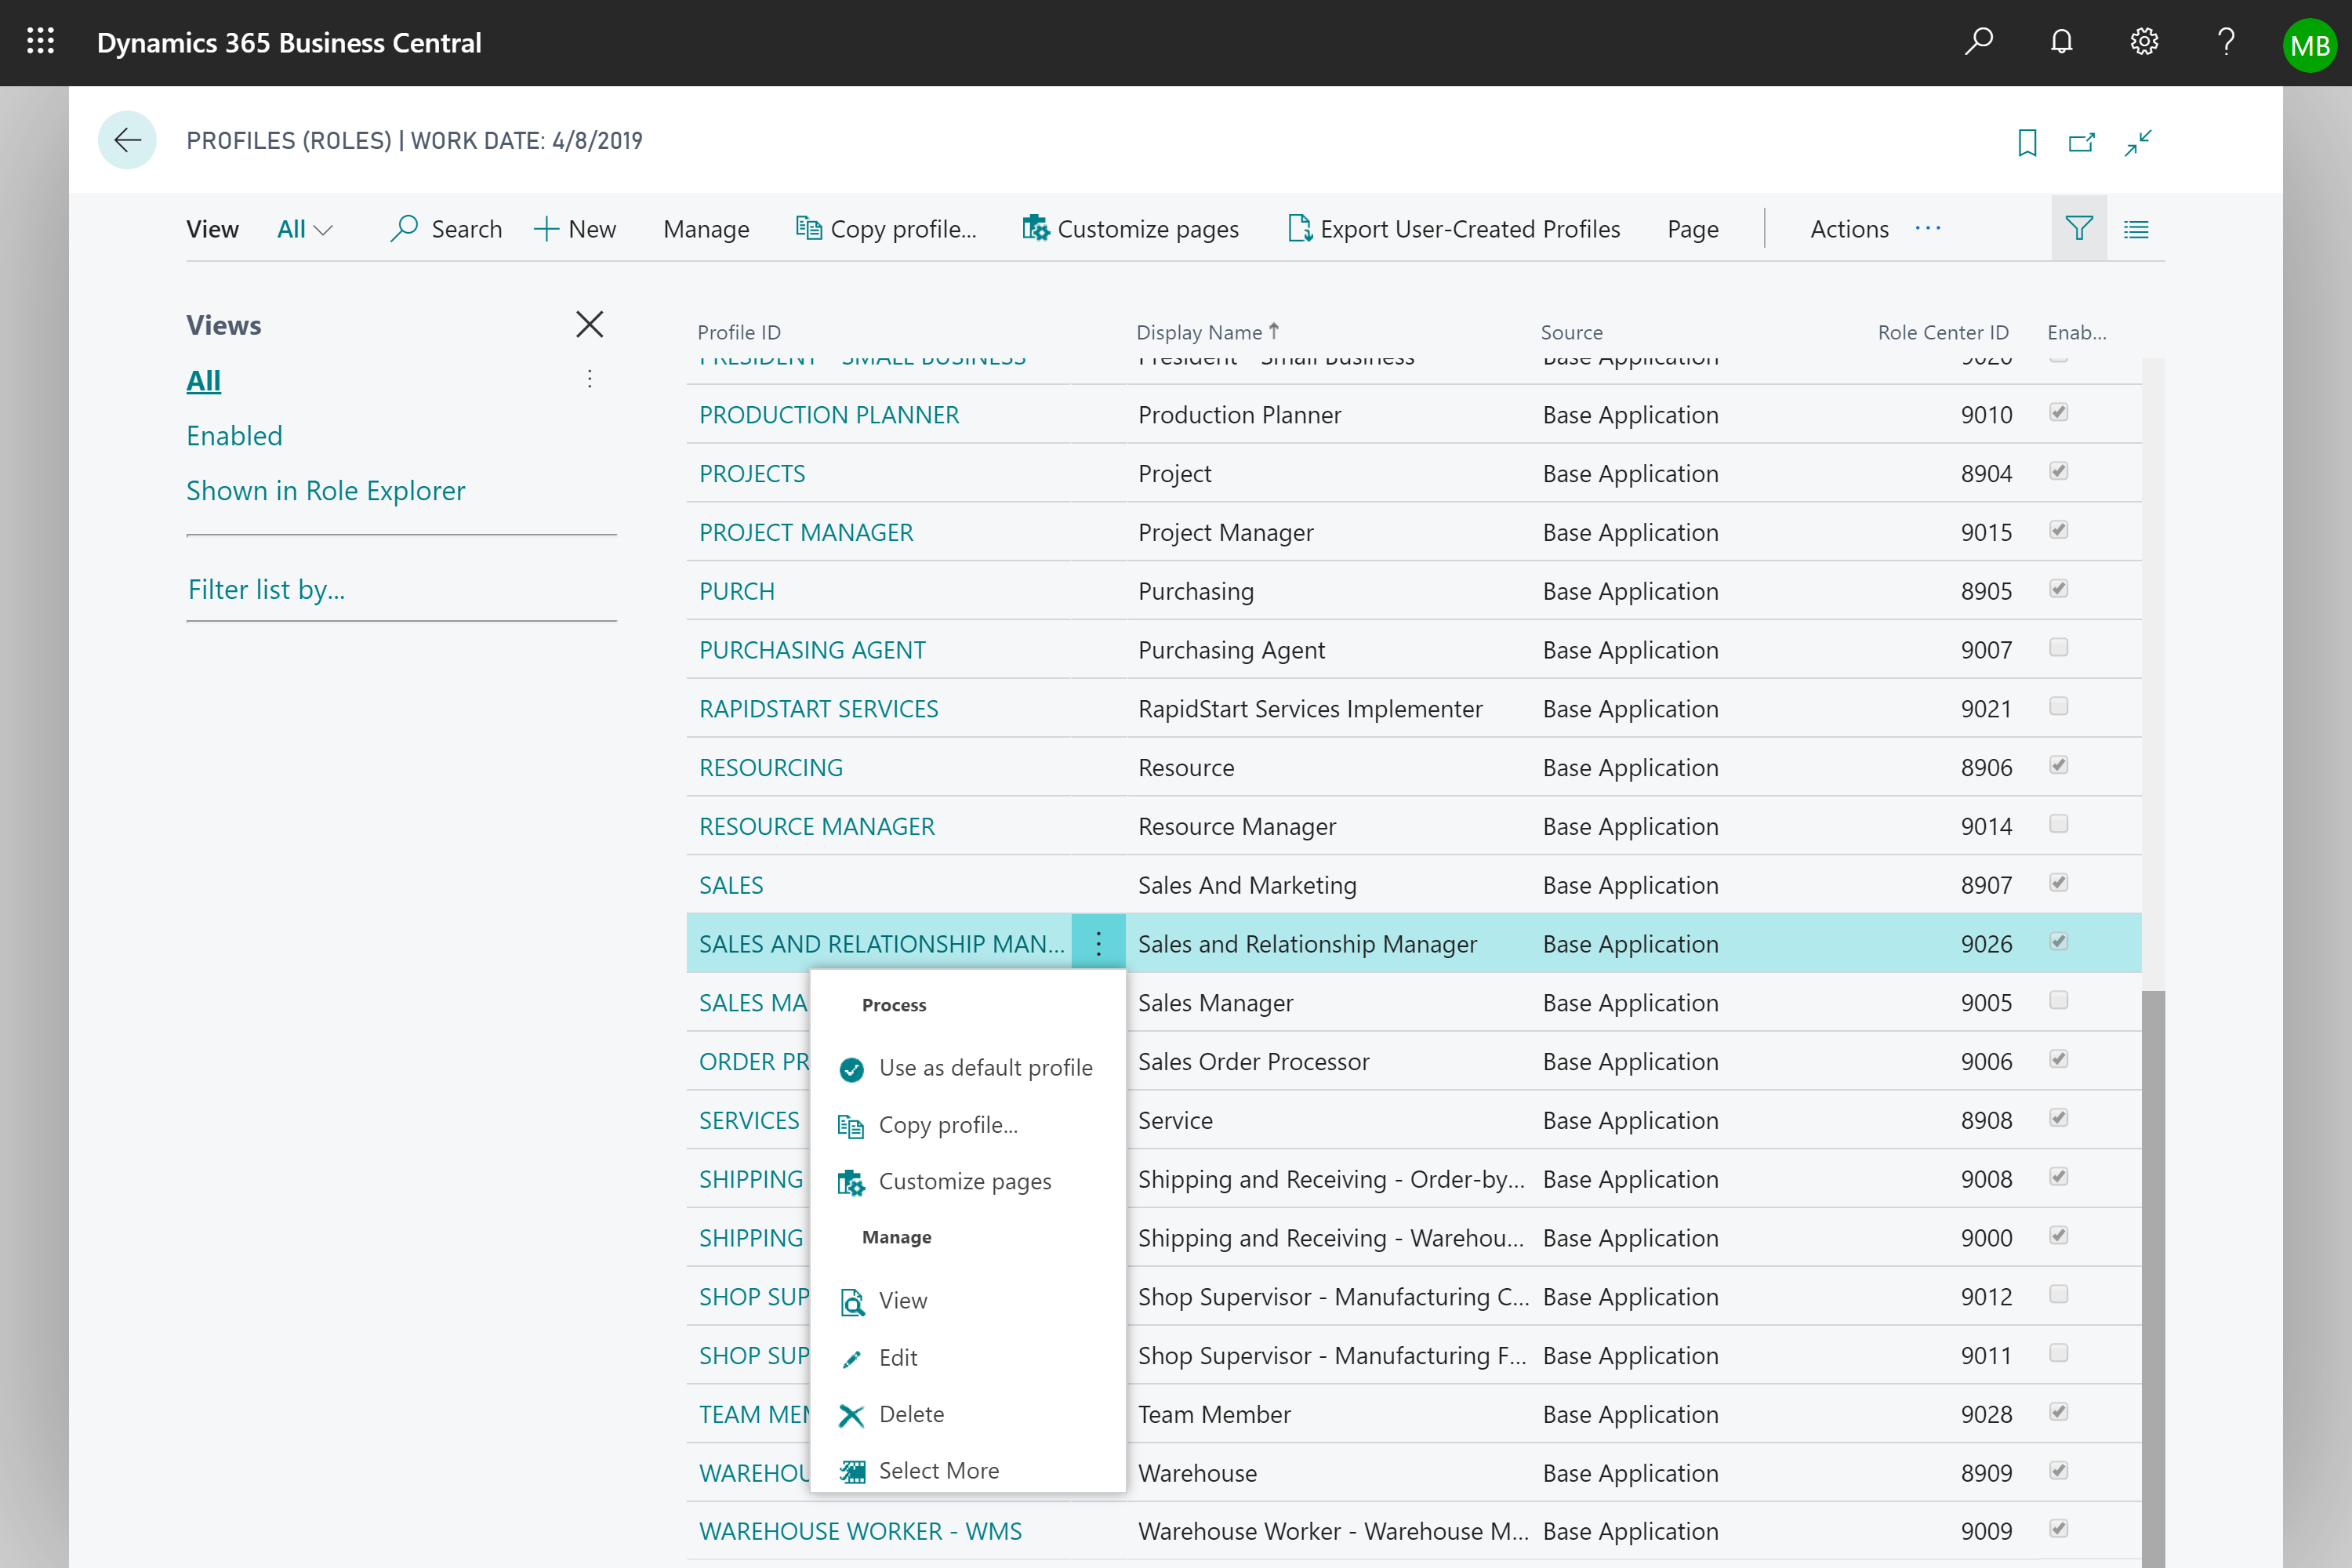This screenshot has width=2352, height=1568.
Task: Toggle Enabled checkbox for Sales Manager
Action: pos(2058,1000)
